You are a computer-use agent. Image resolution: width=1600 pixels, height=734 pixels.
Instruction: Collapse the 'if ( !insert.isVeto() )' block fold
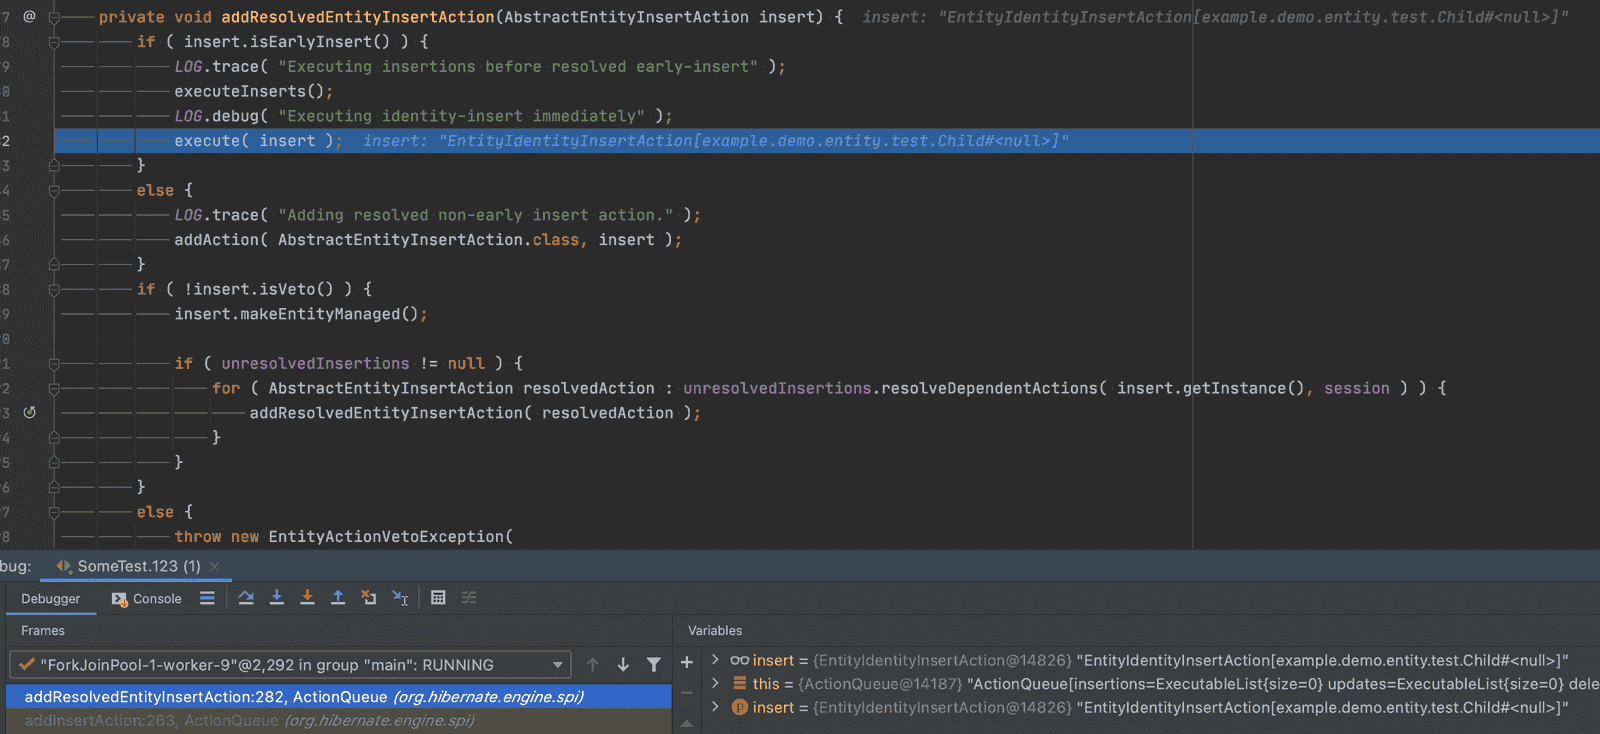point(54,289)
